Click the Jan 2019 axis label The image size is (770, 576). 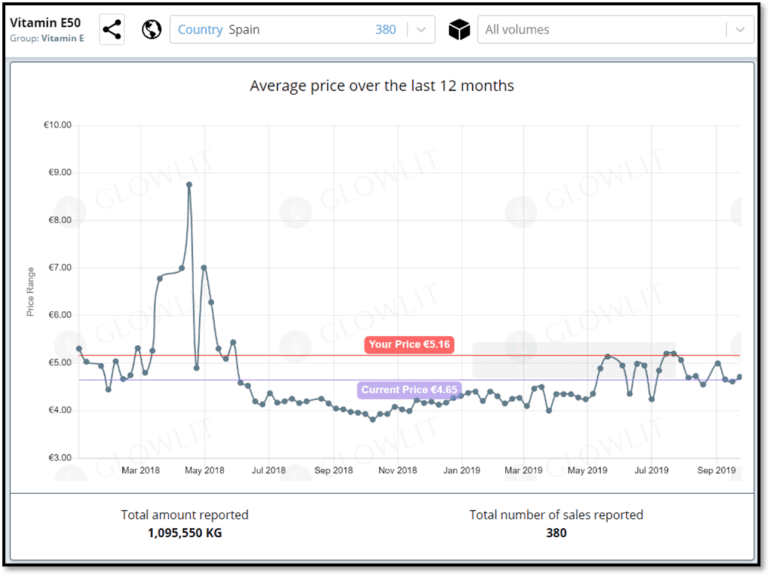[x=462, y=470]
